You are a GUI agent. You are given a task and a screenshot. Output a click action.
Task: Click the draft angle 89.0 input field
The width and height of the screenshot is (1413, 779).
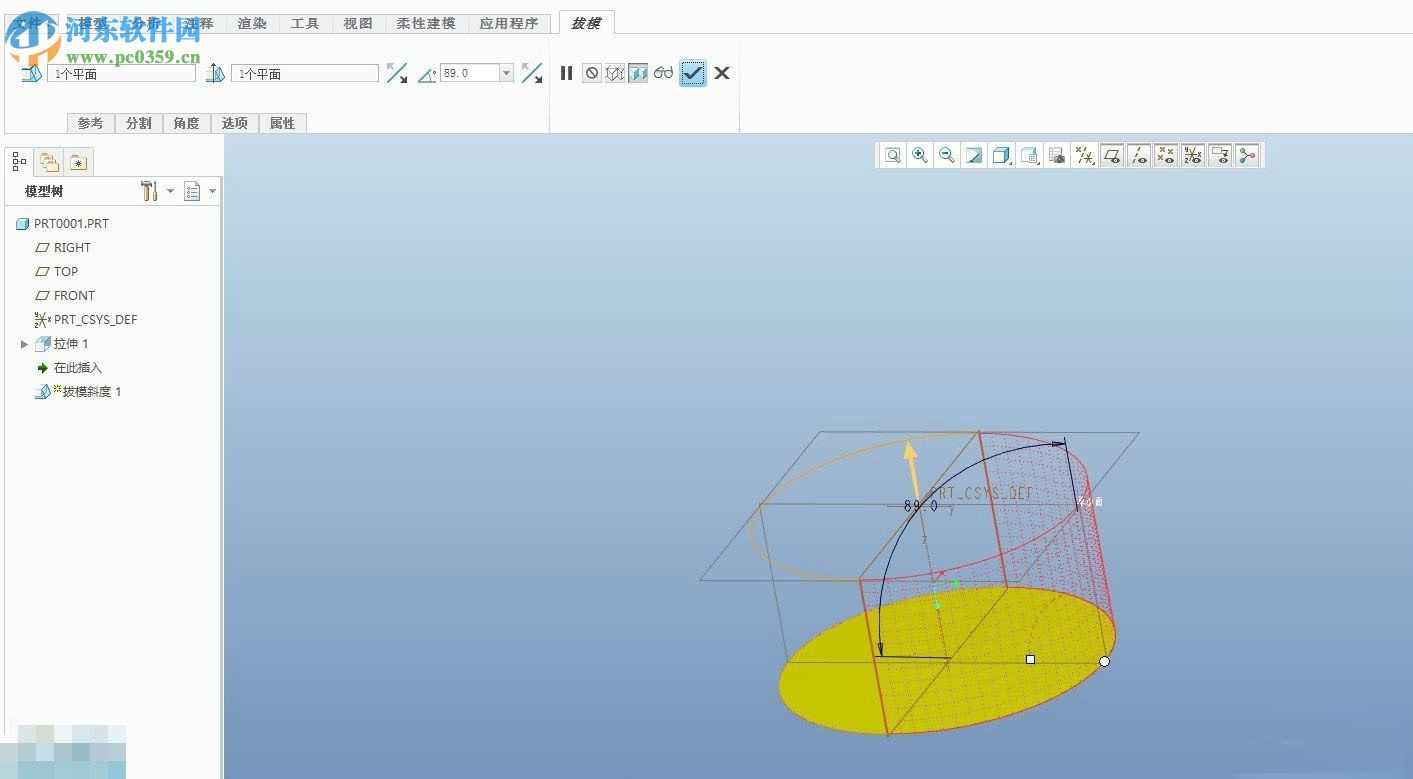(469, 73)
